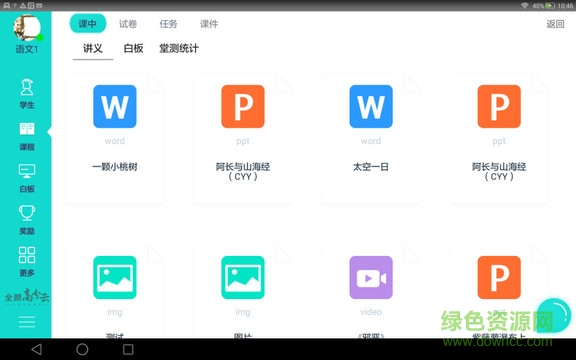Tap the floating teal circle button
This screenshot has height=360, width=576.
click(x=554, y=315)
